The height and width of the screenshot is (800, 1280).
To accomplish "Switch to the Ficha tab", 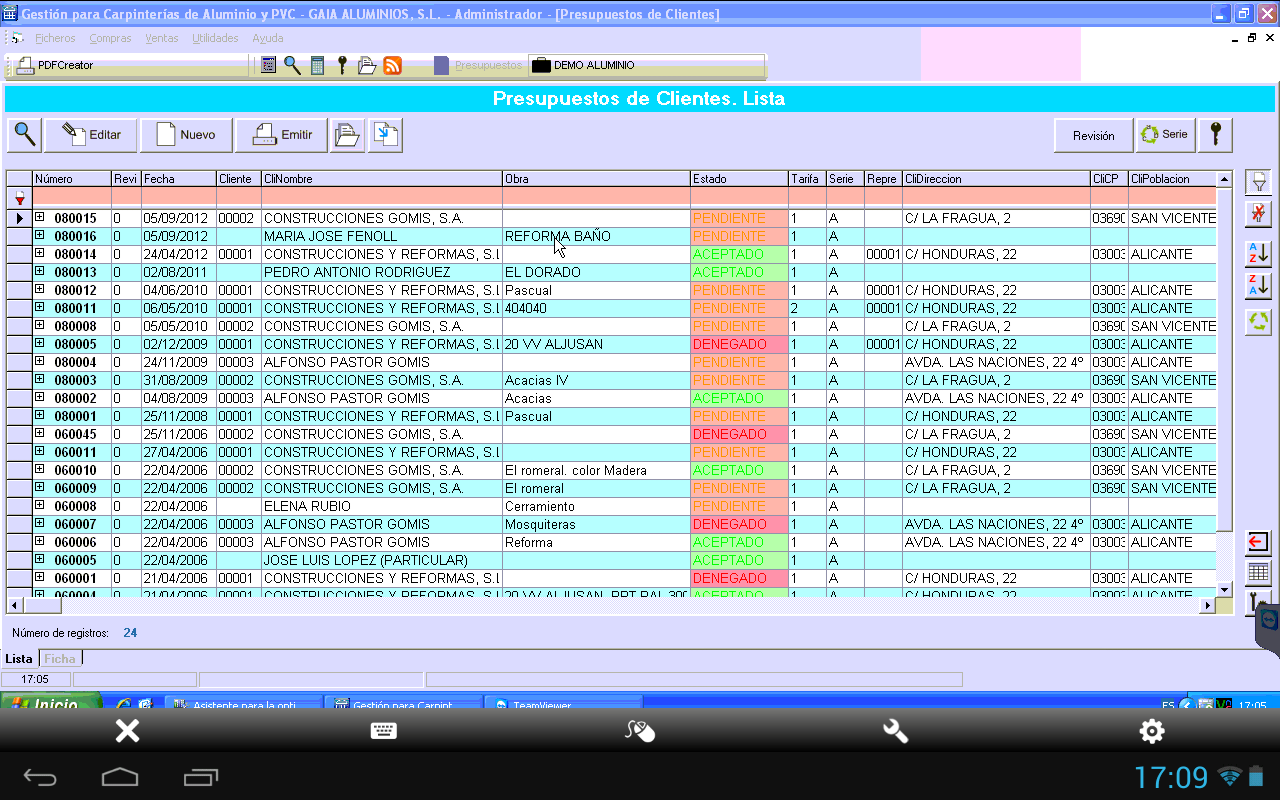I will click(60, 658).
